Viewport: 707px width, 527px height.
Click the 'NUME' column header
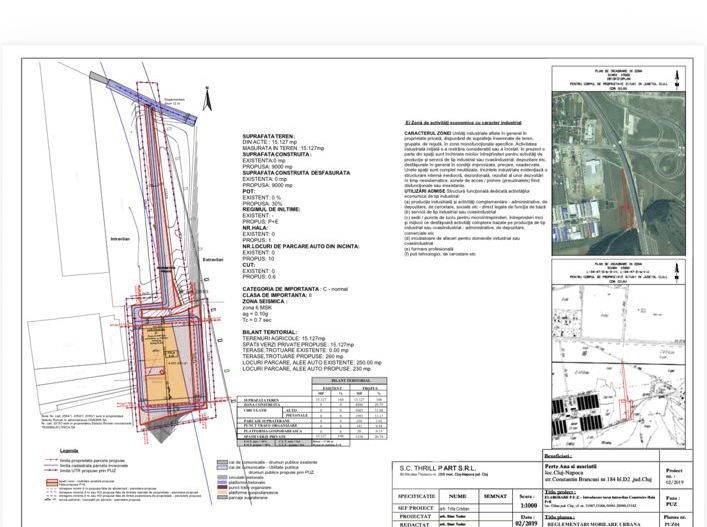[x=458, y=496]
